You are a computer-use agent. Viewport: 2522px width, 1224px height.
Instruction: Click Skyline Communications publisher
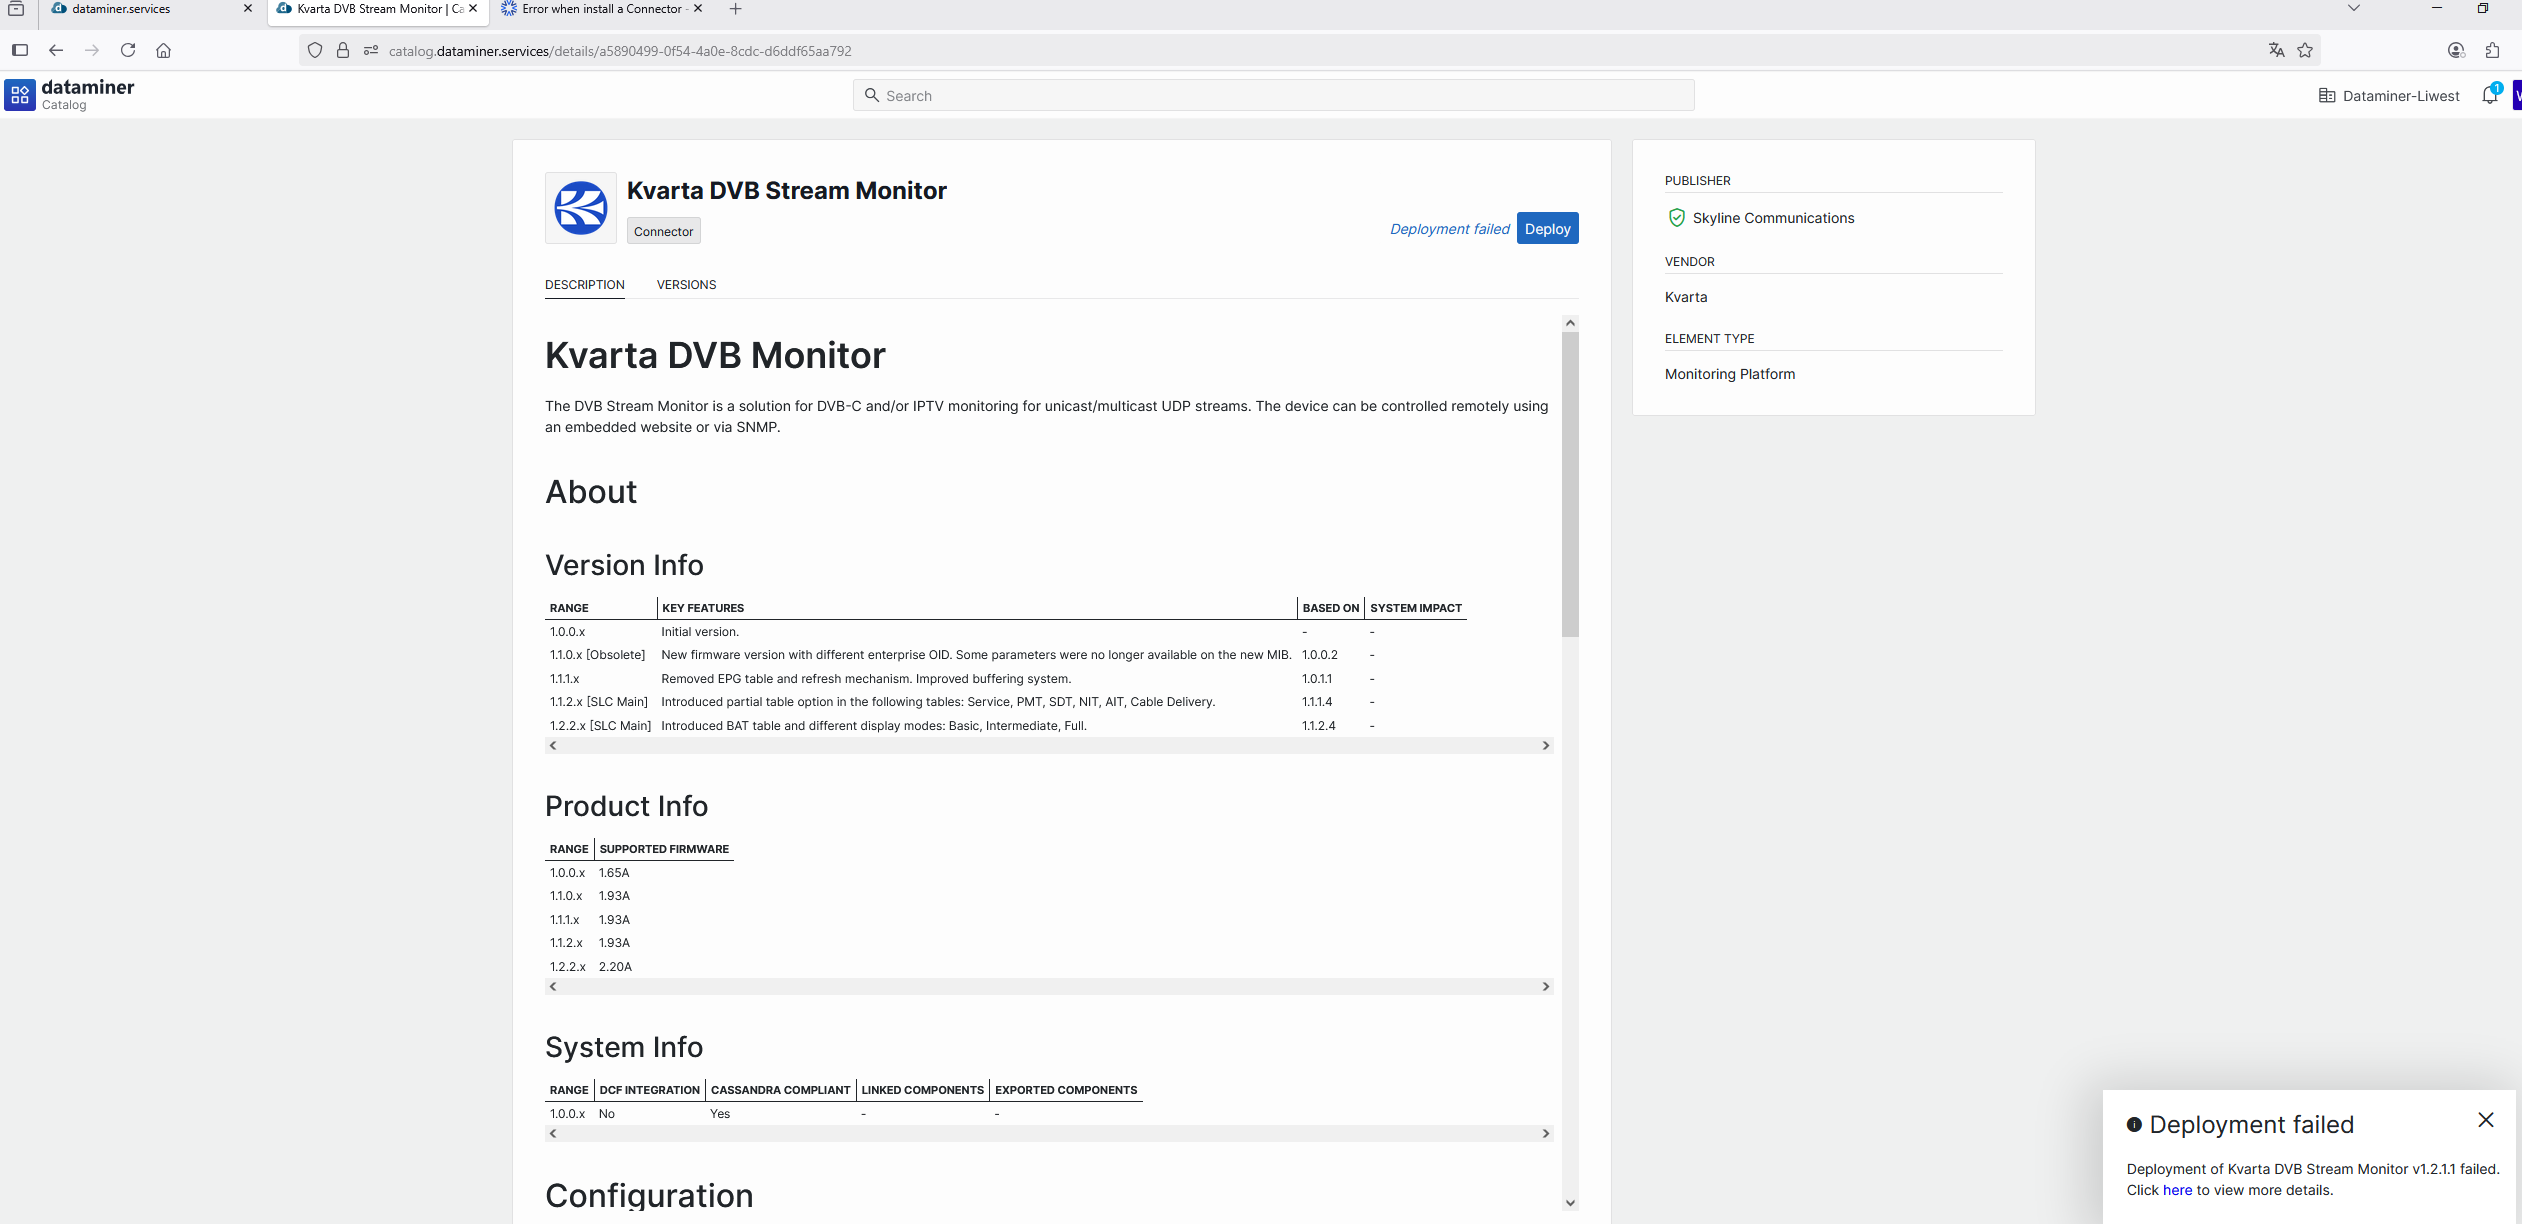click(1773, 218)
